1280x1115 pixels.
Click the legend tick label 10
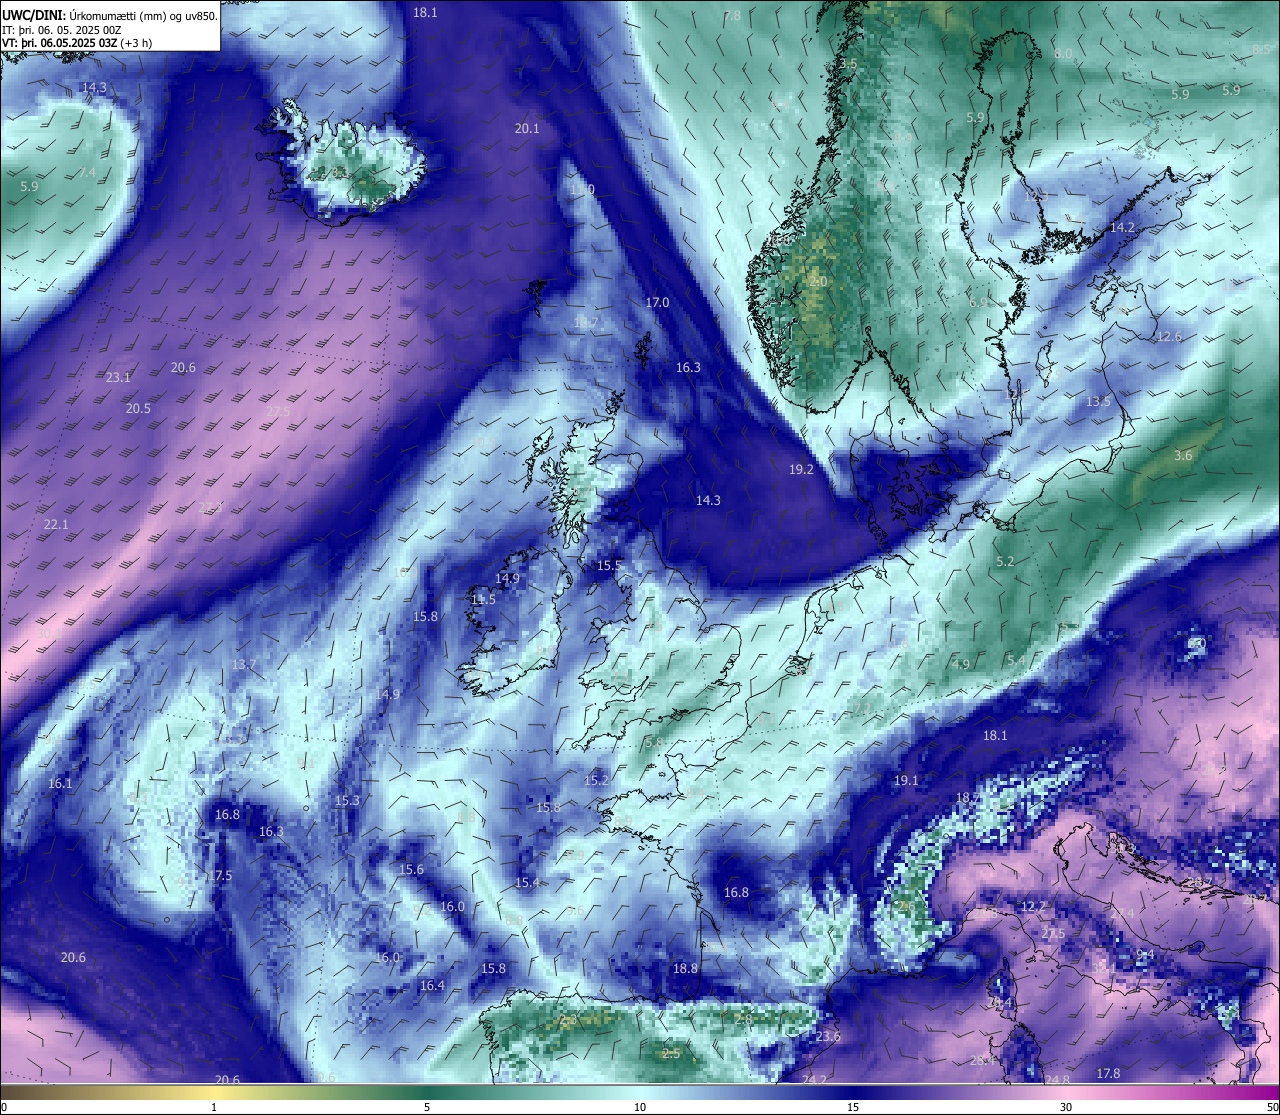click(640, 1107)
